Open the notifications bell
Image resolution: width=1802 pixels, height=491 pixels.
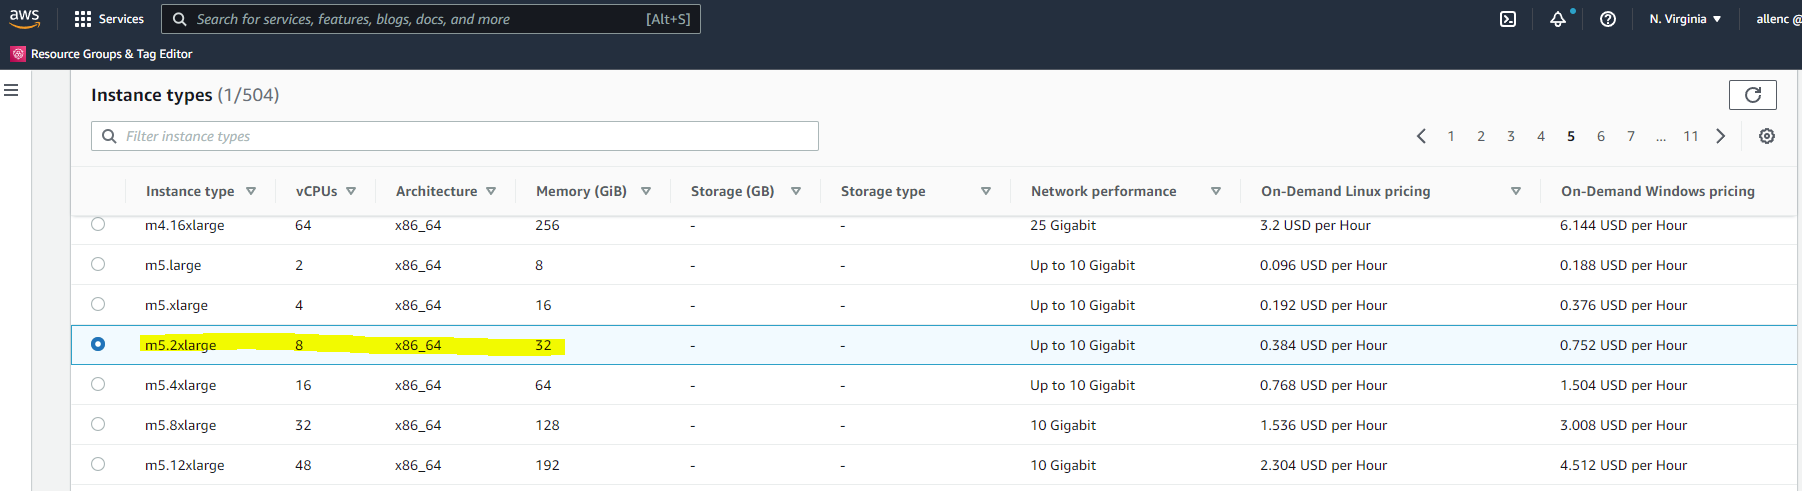1558,19
